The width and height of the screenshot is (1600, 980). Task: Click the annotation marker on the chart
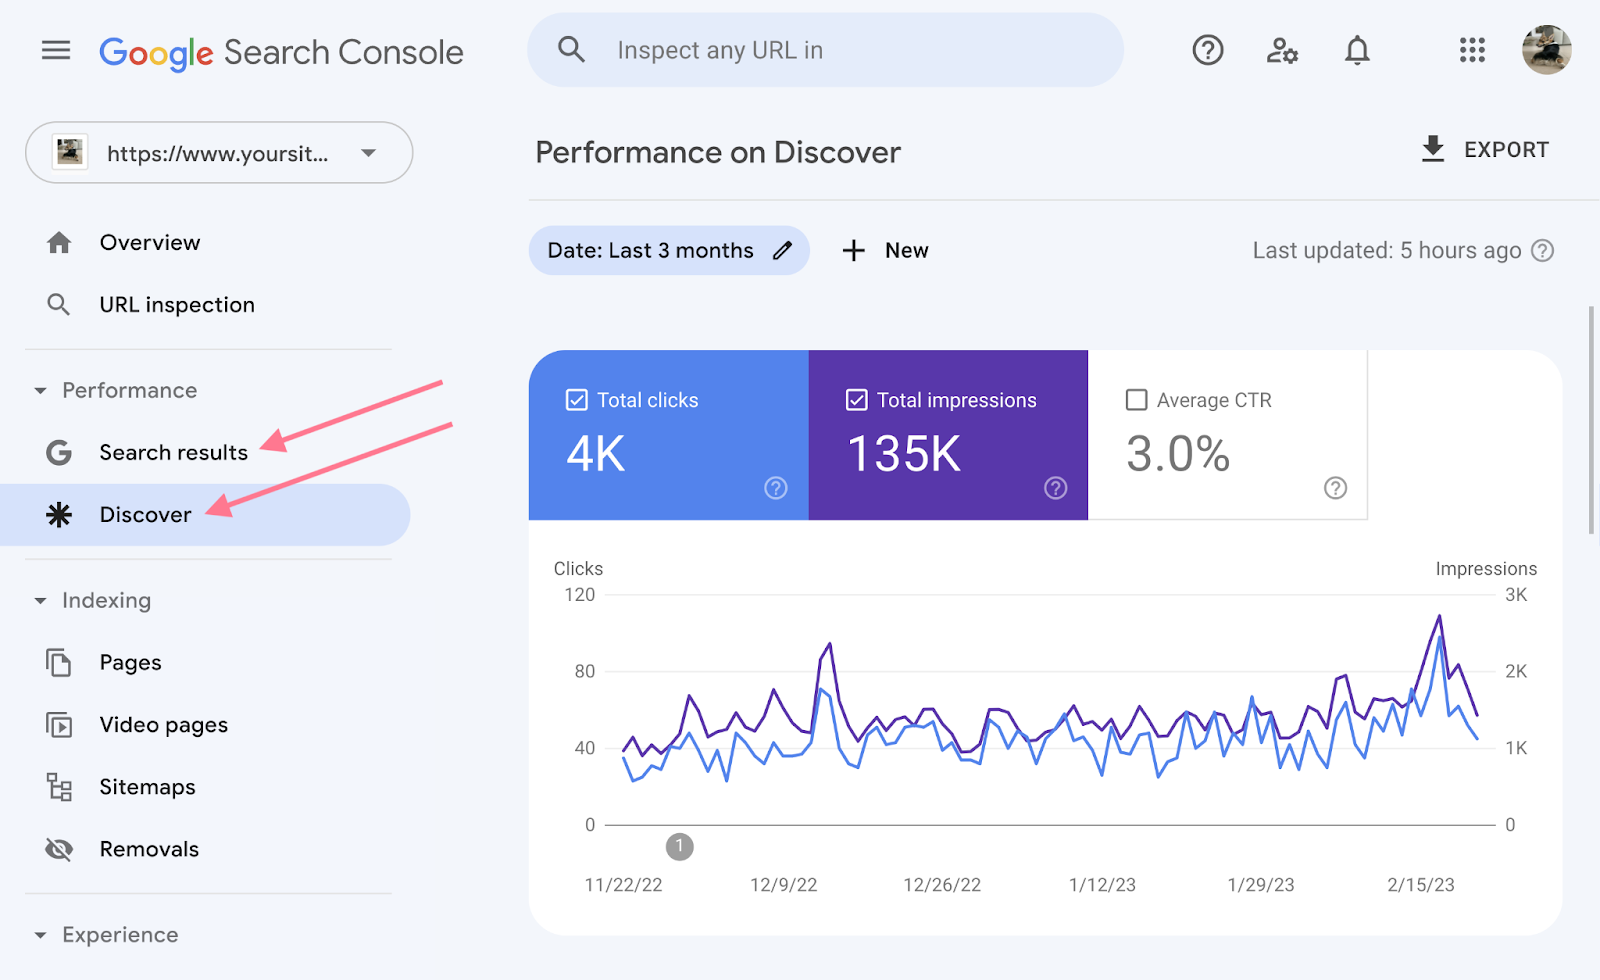click(x=680, y=846)
